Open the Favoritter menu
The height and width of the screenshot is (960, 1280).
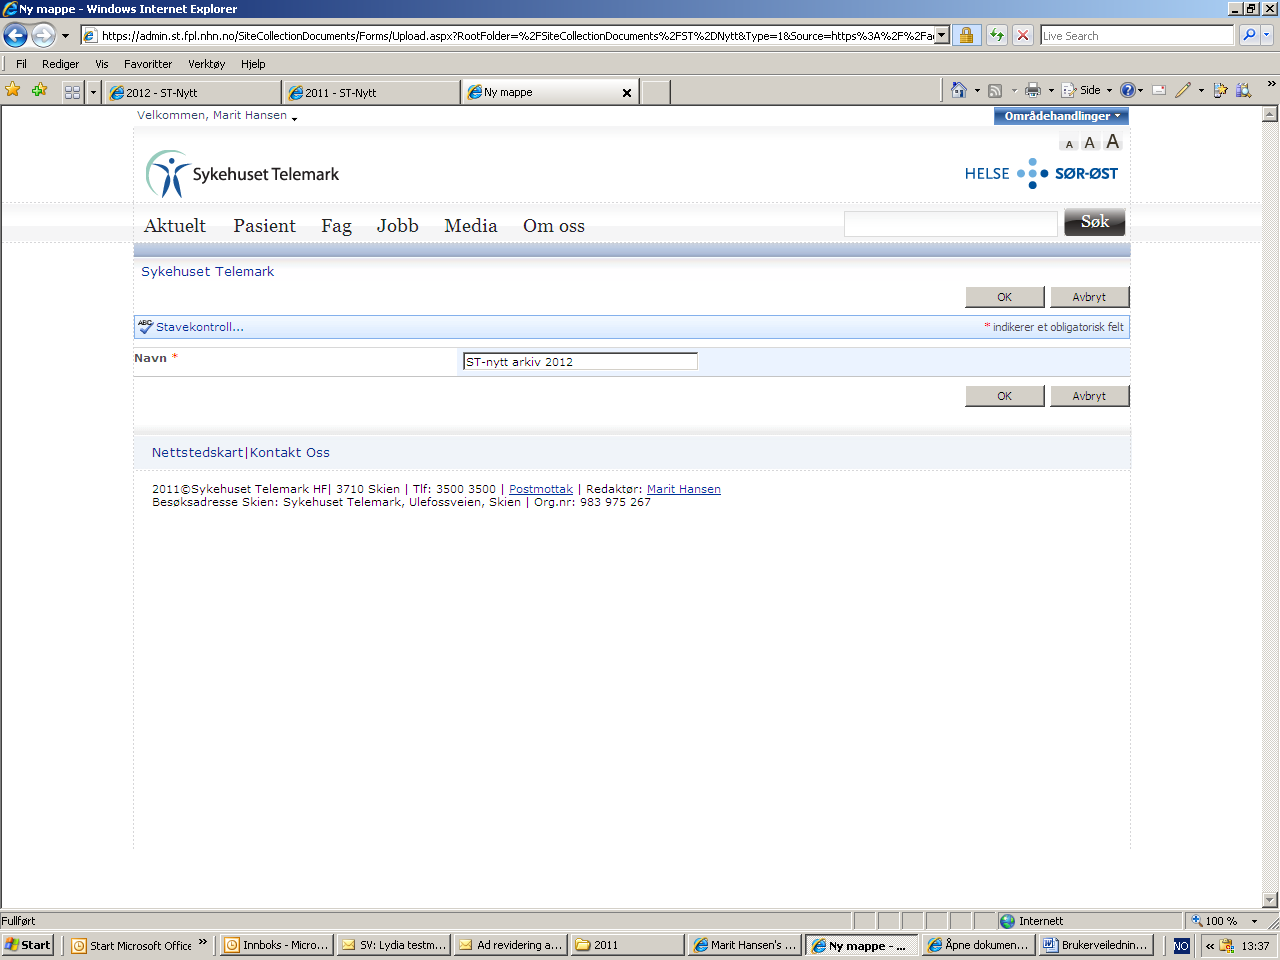pos(148,64)
